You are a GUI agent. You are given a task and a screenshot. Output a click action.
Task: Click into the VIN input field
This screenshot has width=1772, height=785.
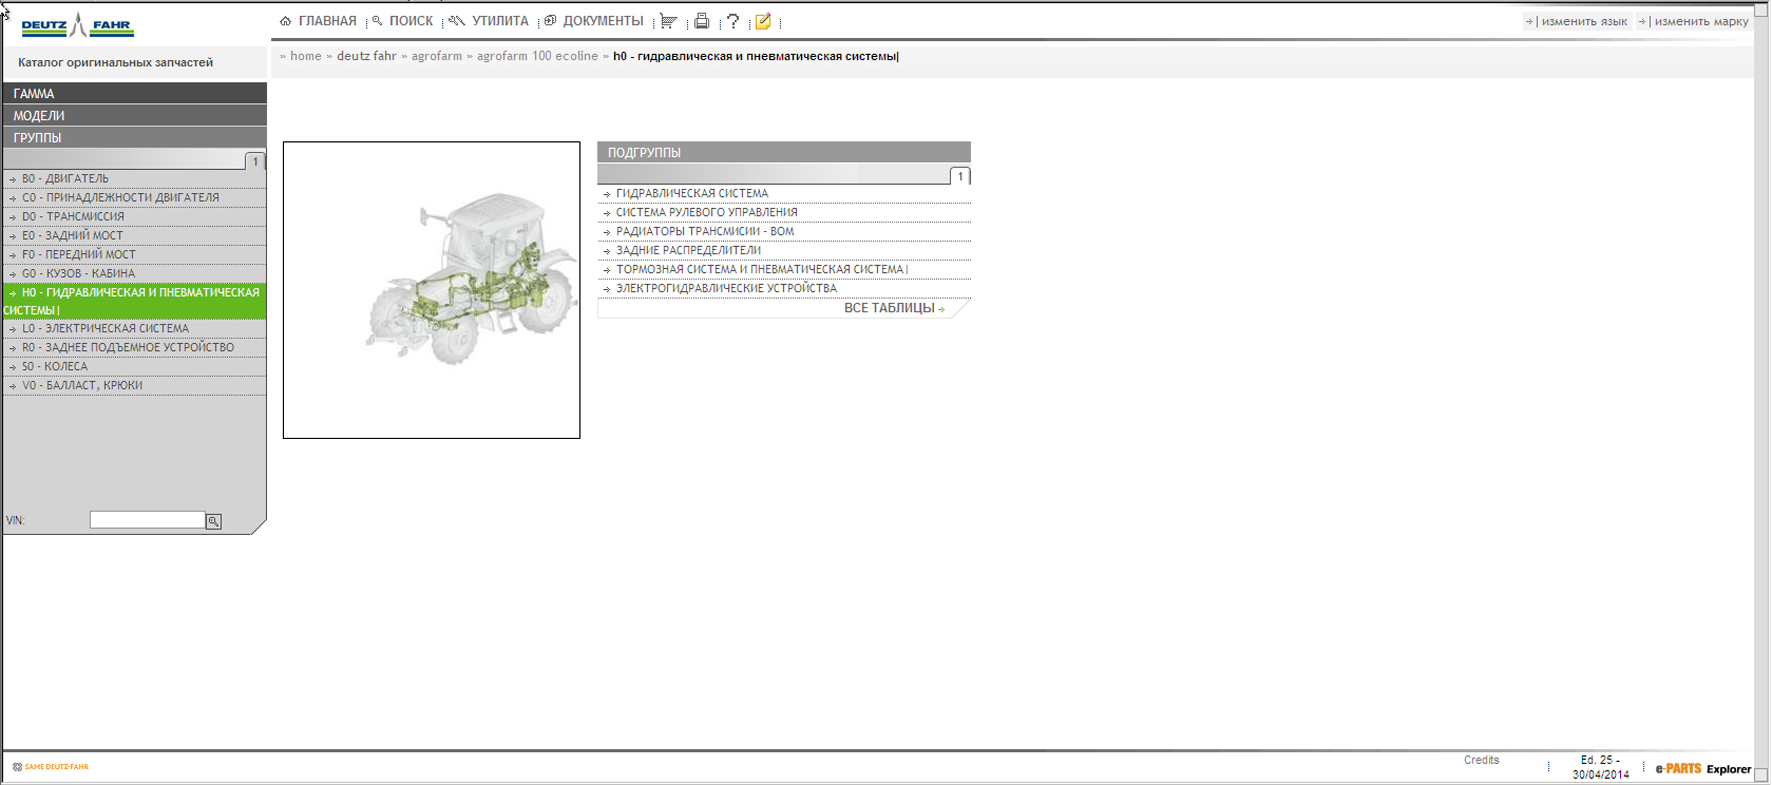147,520
